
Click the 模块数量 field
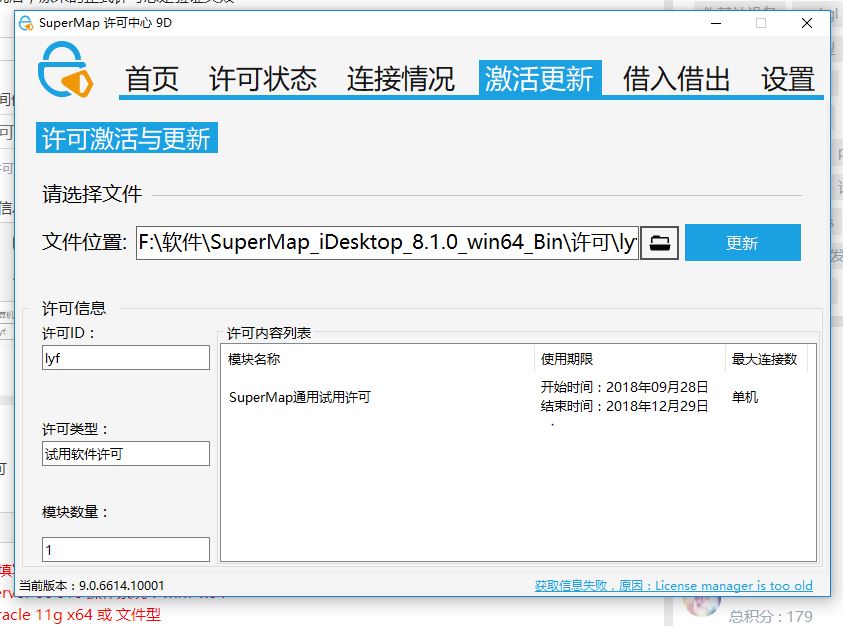pos(126,550)
